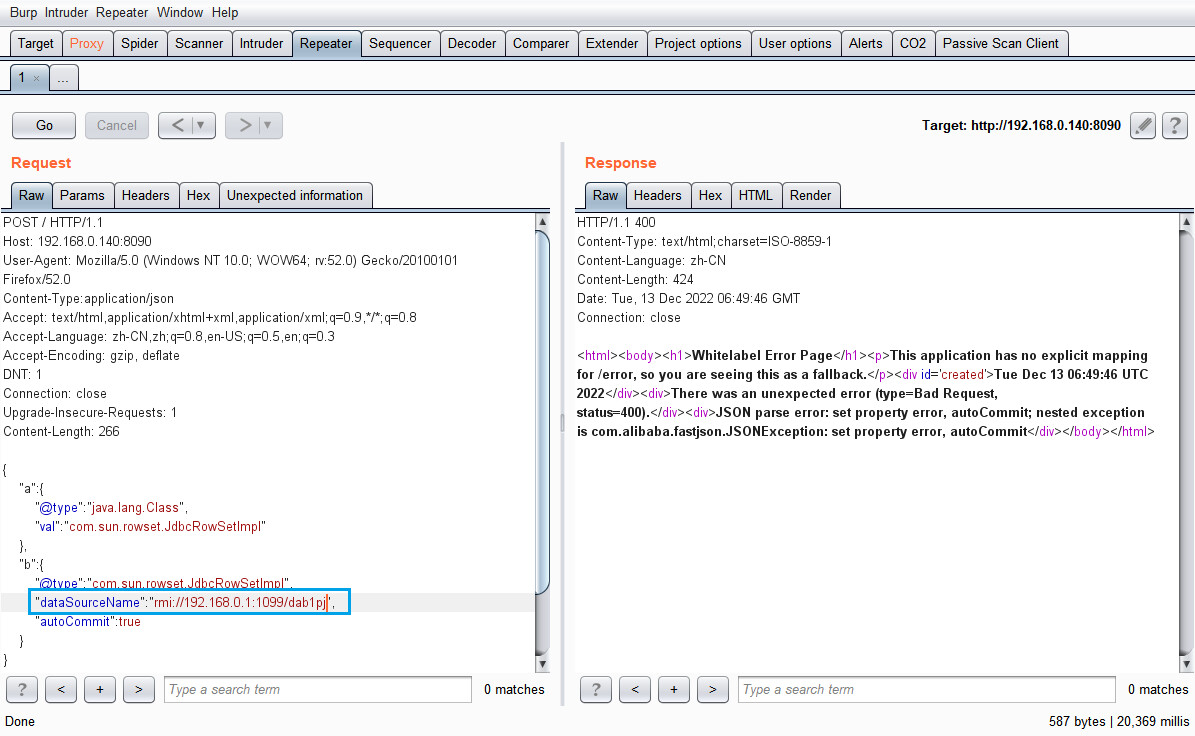This screenshot has height=736, width=1195.
Task: Close Repeater request tab 1
Action: point(37,78)
